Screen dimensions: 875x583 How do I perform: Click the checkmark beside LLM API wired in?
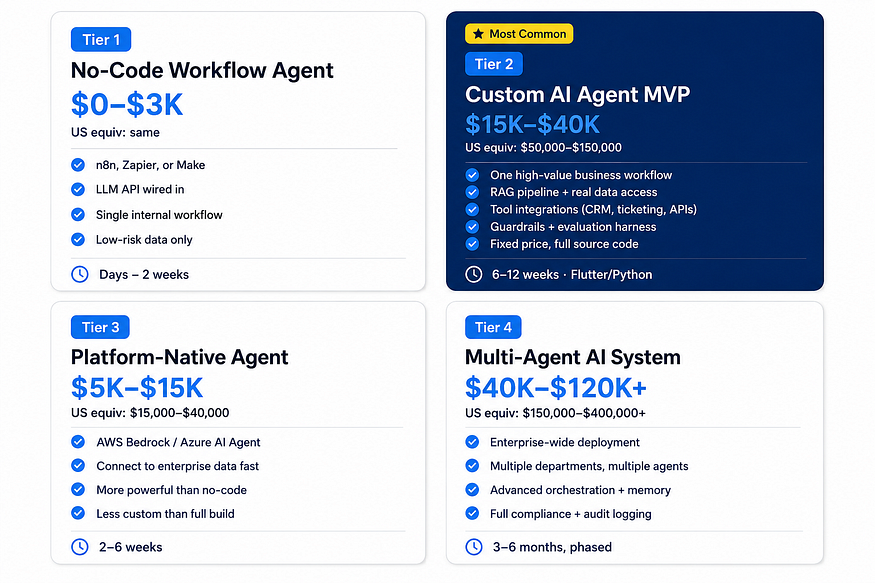click(78, 190)
